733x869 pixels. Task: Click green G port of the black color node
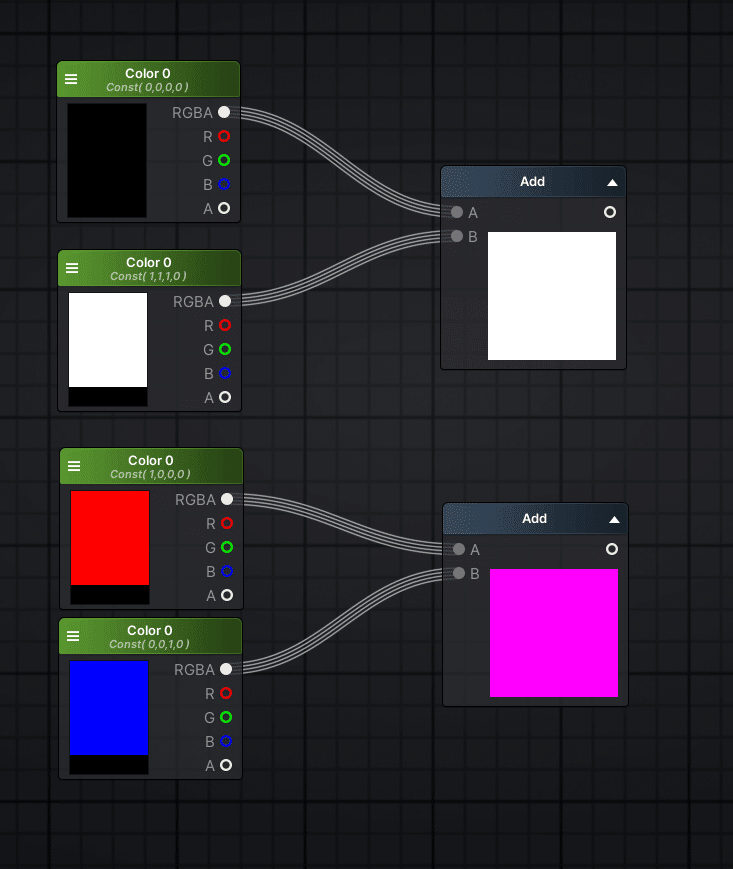(x=224, y=160)
